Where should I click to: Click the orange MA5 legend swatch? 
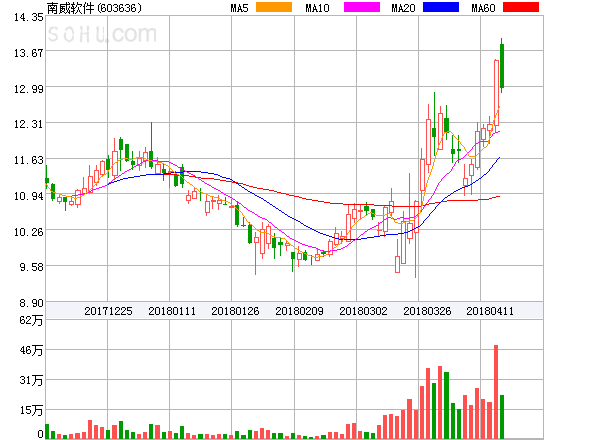click(274, 7)
